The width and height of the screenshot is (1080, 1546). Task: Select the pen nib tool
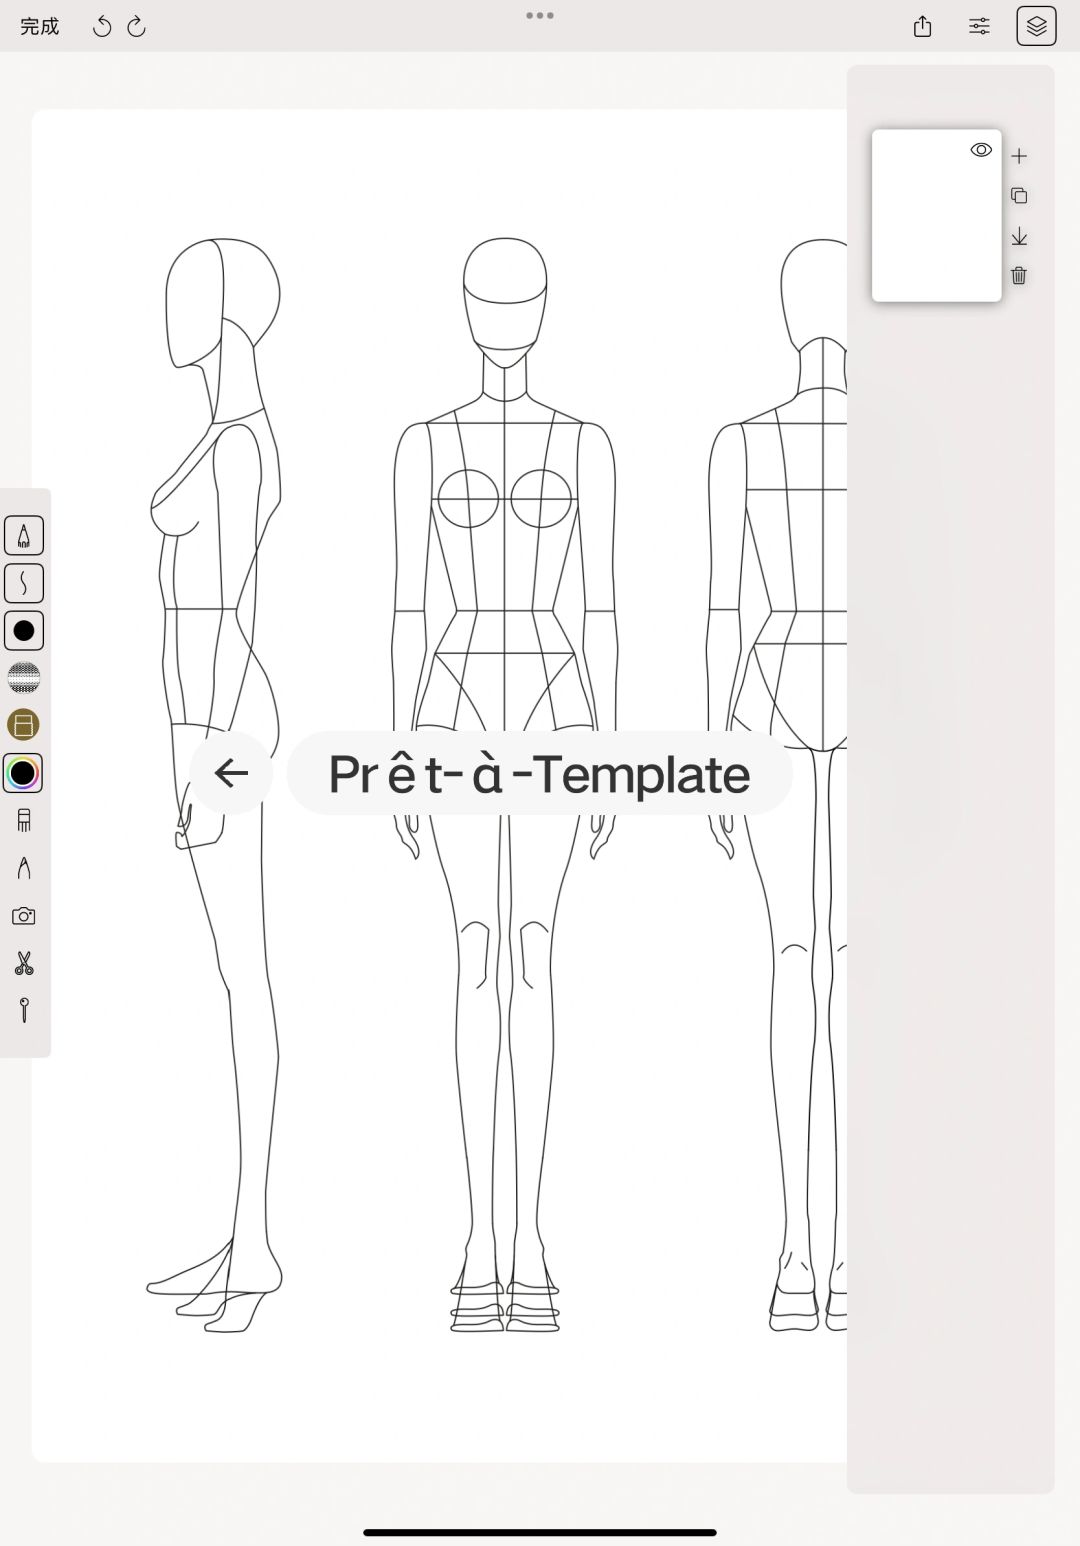point(24,535)
